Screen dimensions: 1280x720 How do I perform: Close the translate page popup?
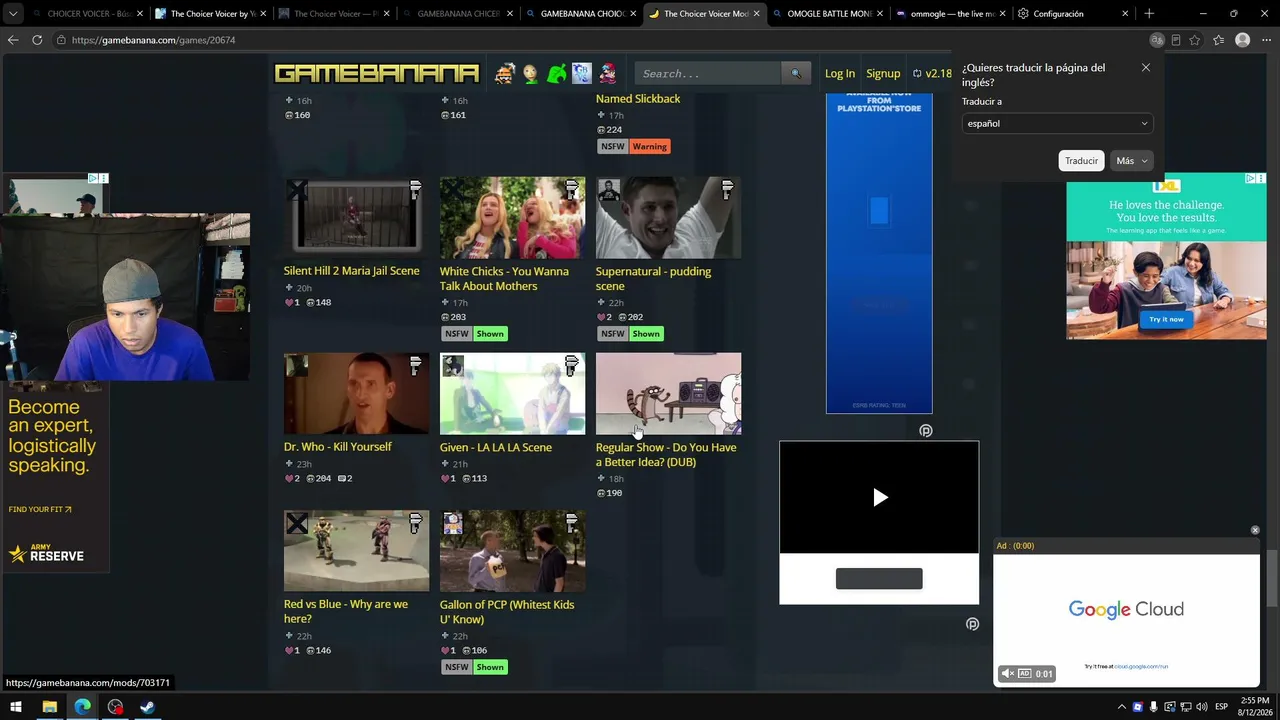click(1146, 68)
